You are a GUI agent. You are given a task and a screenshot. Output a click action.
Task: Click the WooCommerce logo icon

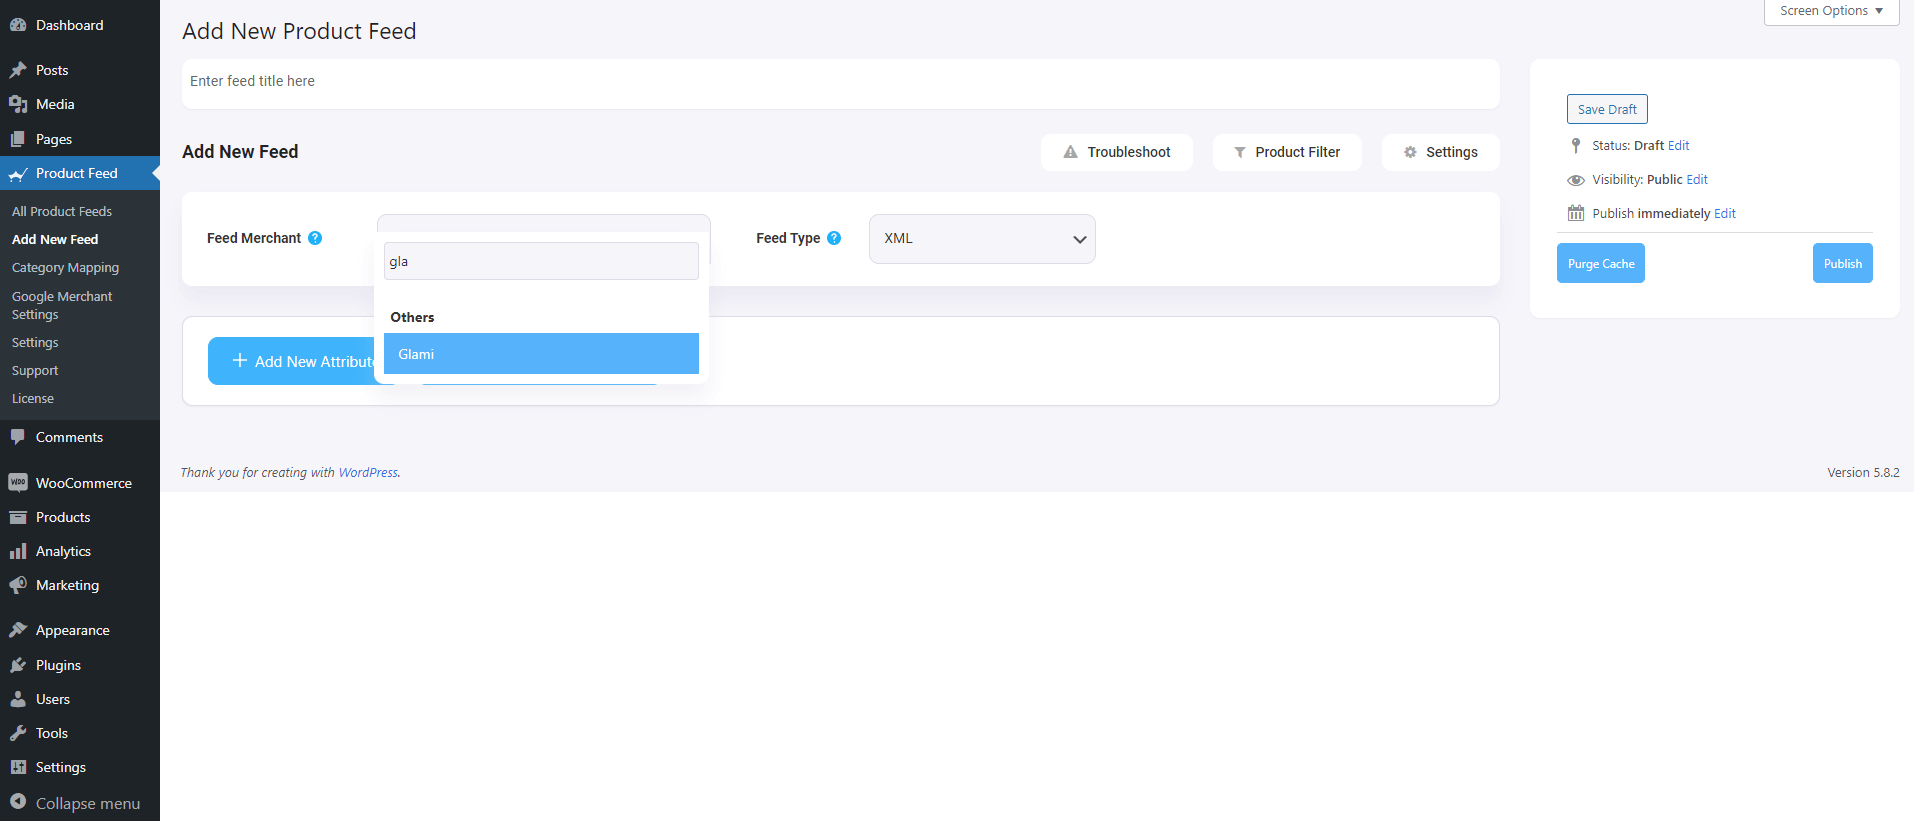tap(18, 483)
